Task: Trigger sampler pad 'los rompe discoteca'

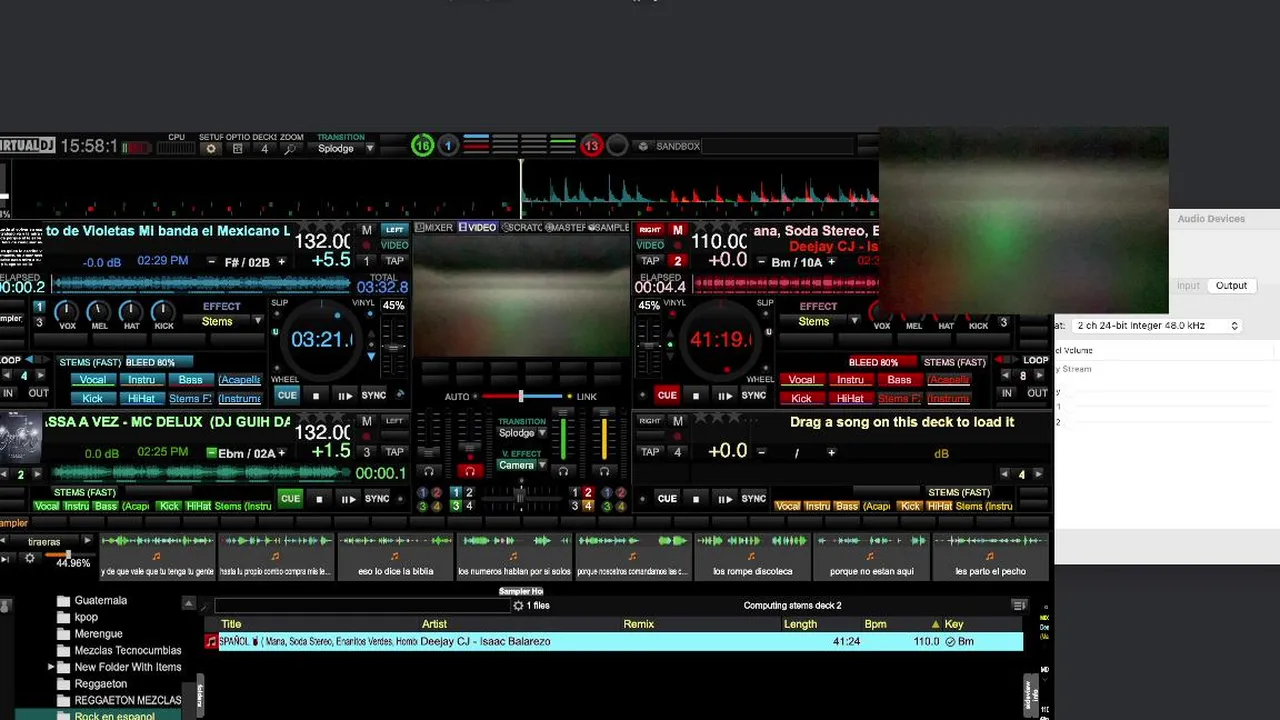Action: [x=752, y=556]
